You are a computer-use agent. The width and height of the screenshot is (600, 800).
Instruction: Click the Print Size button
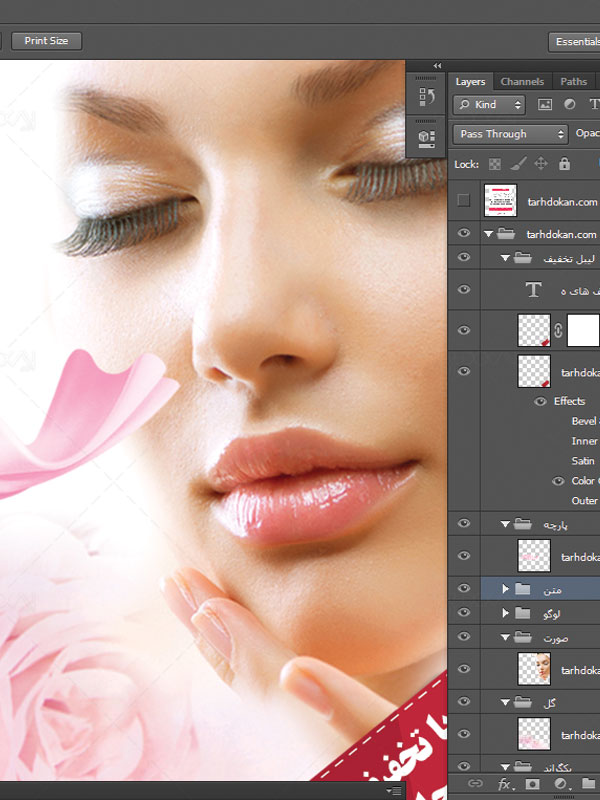tap(46, 41)
